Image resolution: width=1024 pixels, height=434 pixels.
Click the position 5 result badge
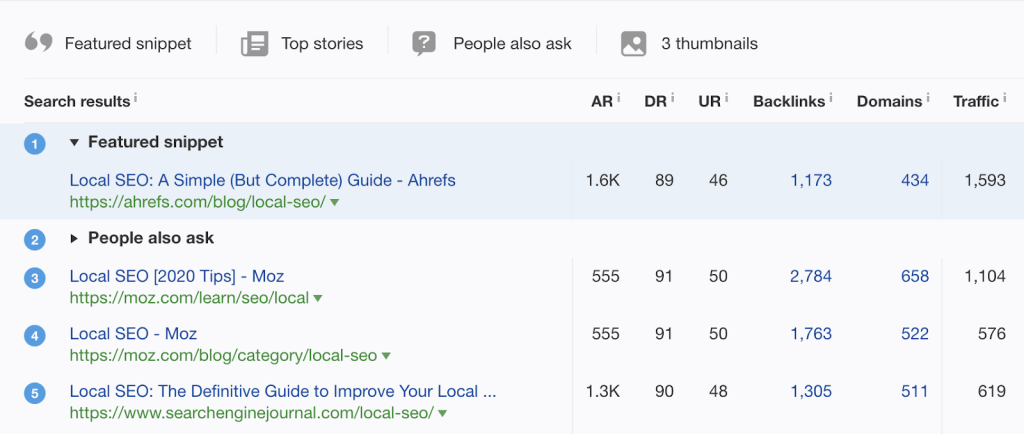click(35, 393)
